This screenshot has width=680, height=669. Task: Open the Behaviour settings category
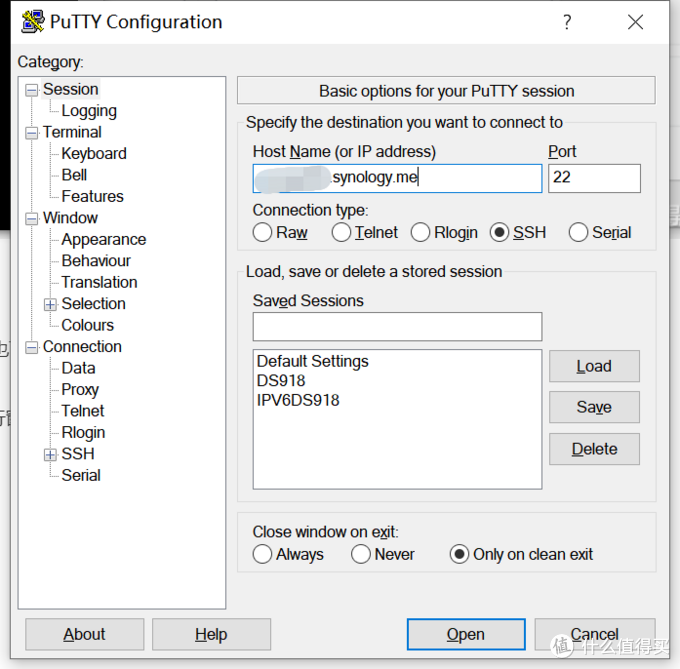tap(96, 261)
